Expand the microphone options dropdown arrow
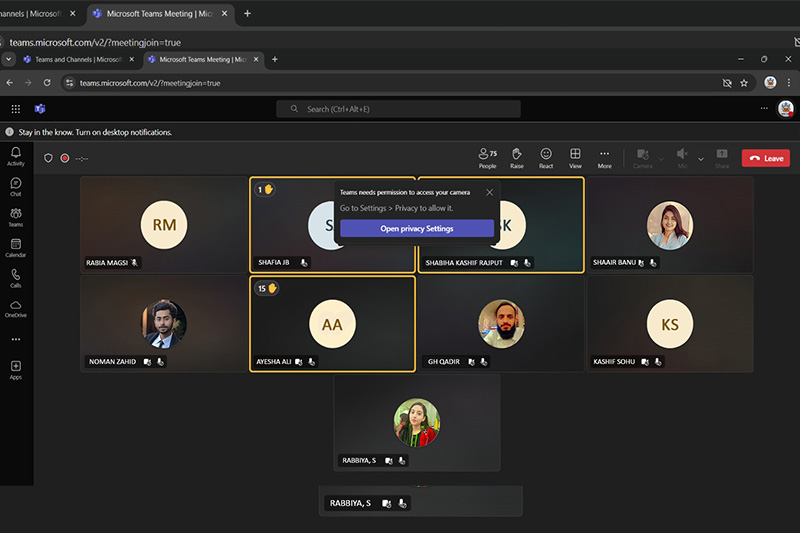This screenshot has height=533, width=800. coord(700,158)
